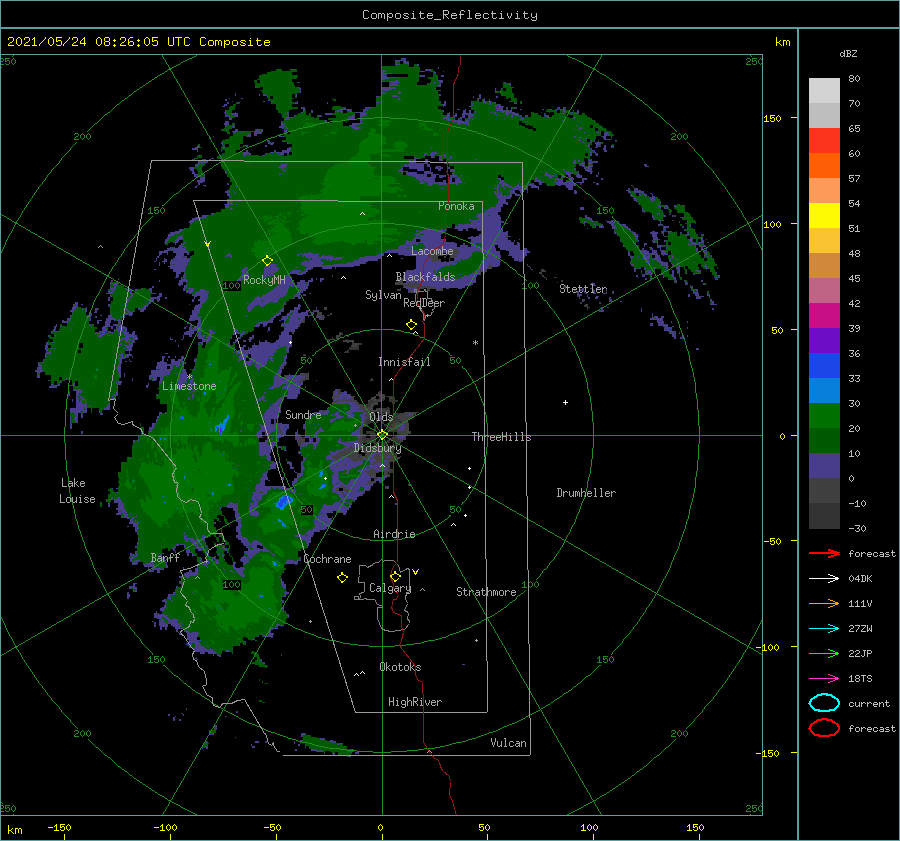Viewport: 900px width, 841px height.
Task: Click the yellow radar-center diamond between Olds and Didsbury
Action: coord(382,435)
